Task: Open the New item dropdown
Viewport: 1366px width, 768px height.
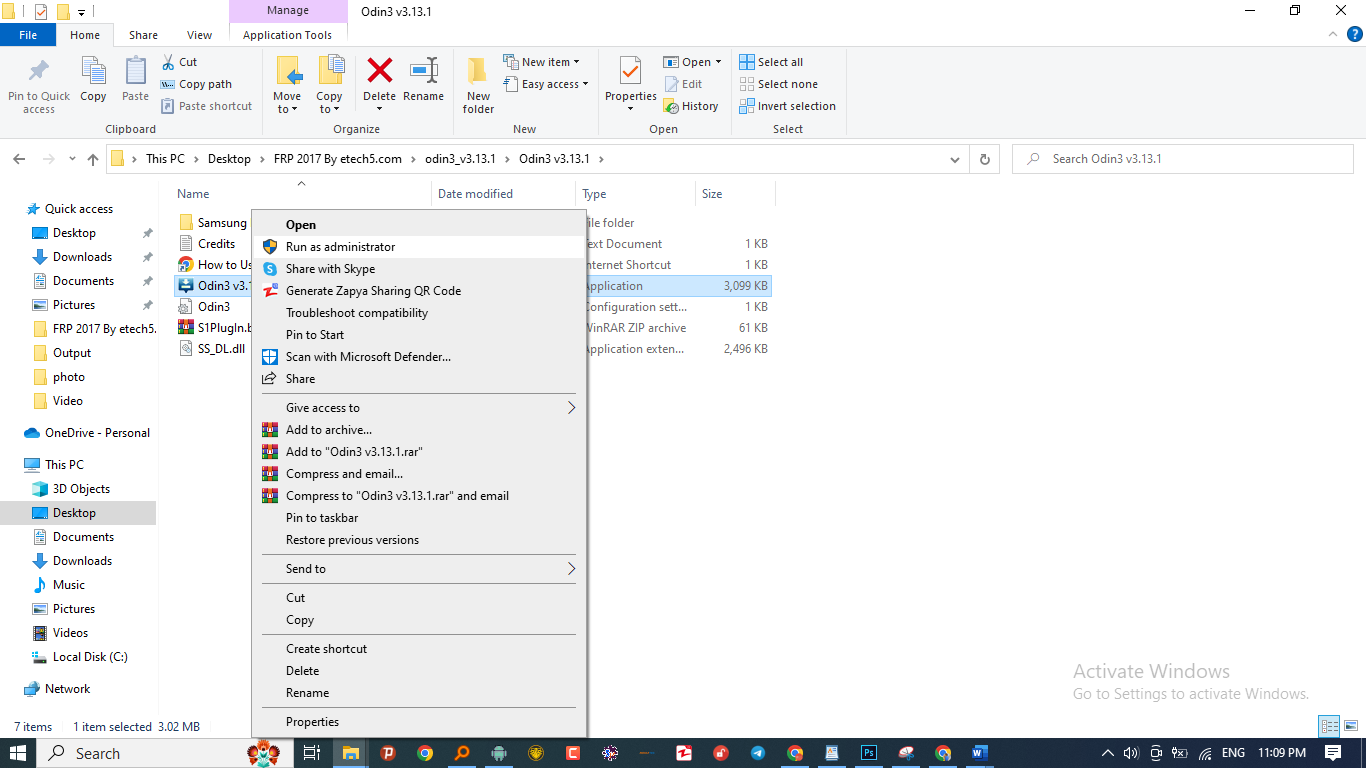Action: click(x=541, y=62)
